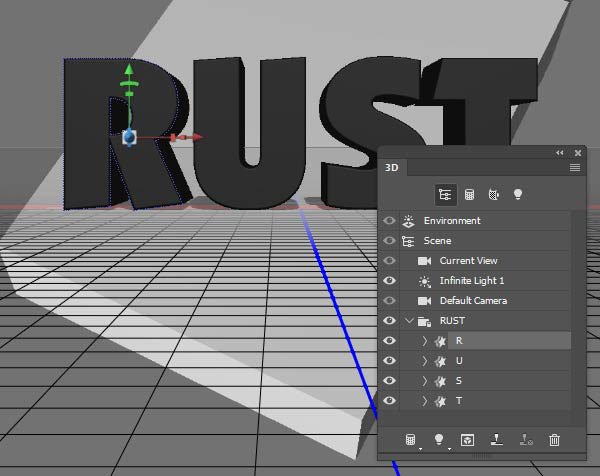Click the red X-axis arrow on gizmo
The image size is (600, 476).
(x=197, y=137)
